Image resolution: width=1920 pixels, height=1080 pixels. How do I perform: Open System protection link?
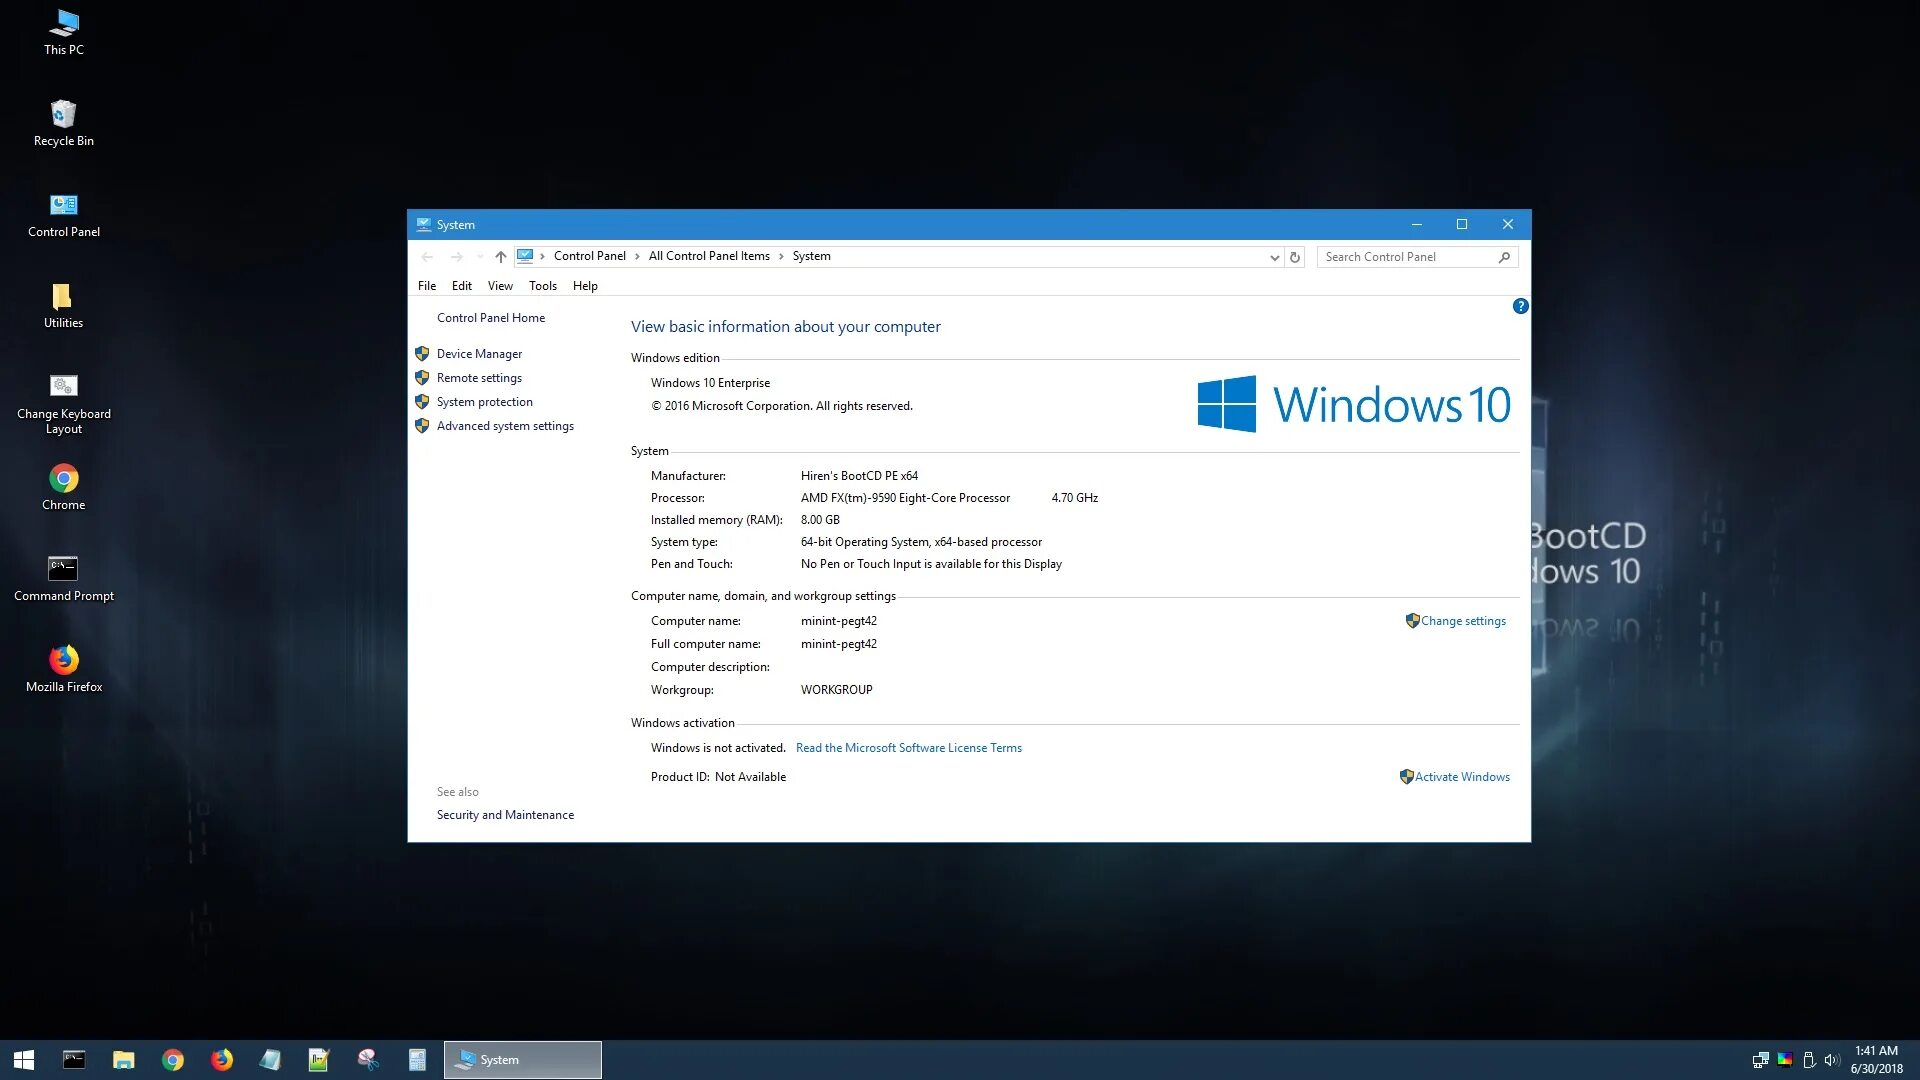pyautogui.click(x=484, y=402)
